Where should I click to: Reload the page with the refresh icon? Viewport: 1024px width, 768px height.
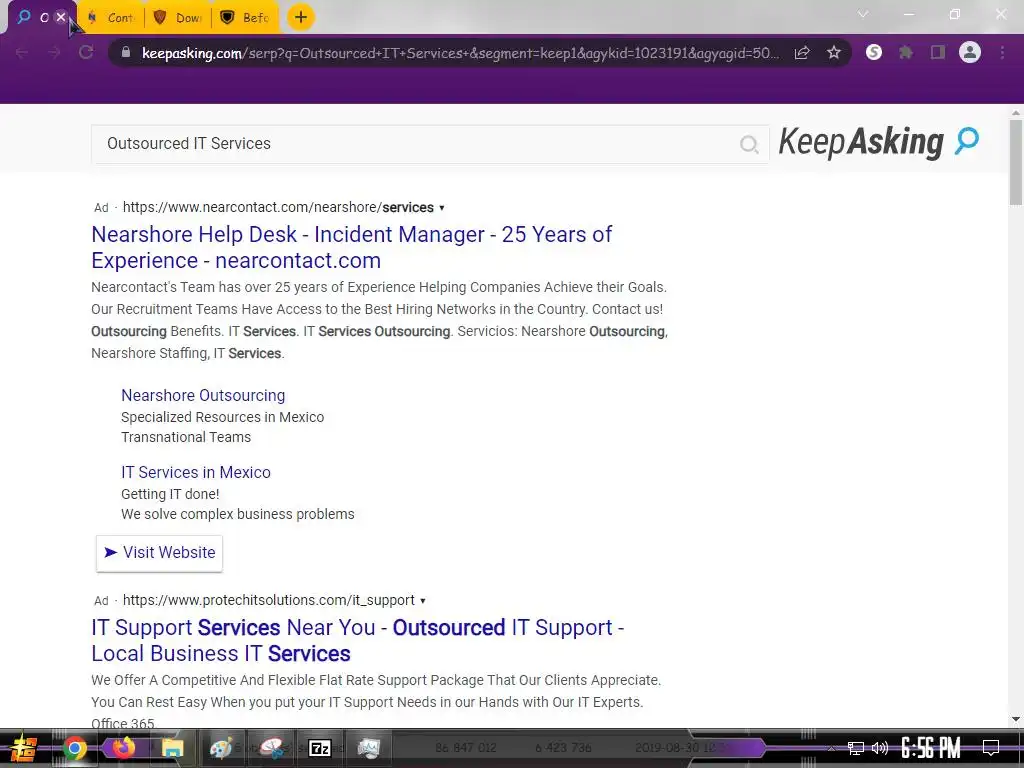click(x=86, y=53)
